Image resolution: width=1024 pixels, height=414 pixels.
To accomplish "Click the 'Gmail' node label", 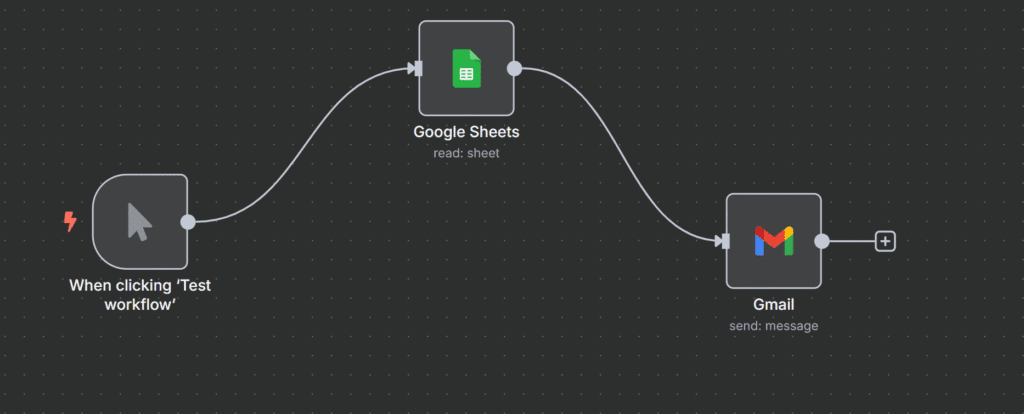I will [x=774, y=305].
